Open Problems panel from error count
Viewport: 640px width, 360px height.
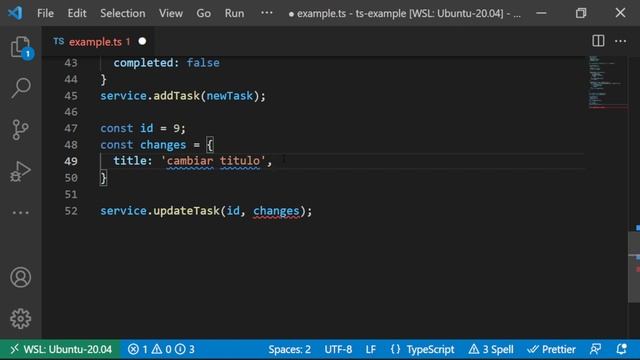161,349
